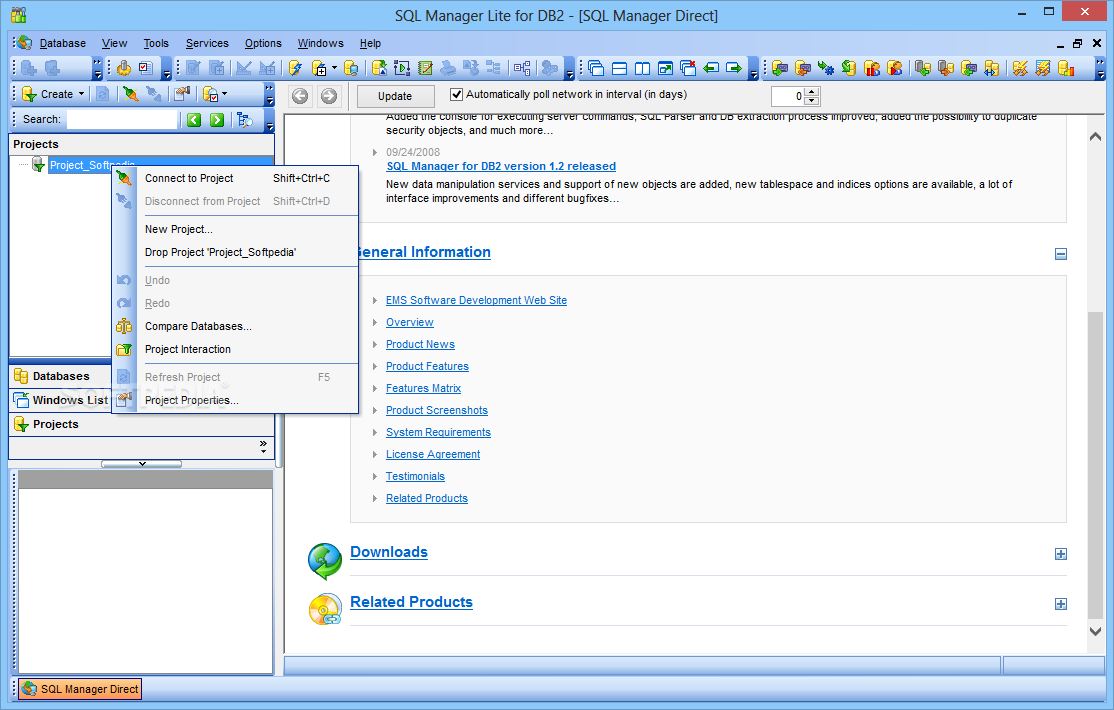Image resolution: width=1114 pixels, height=710 pixels.
Task: Expand navigation bar chevron below Projects
Action: tap(264, 446)
